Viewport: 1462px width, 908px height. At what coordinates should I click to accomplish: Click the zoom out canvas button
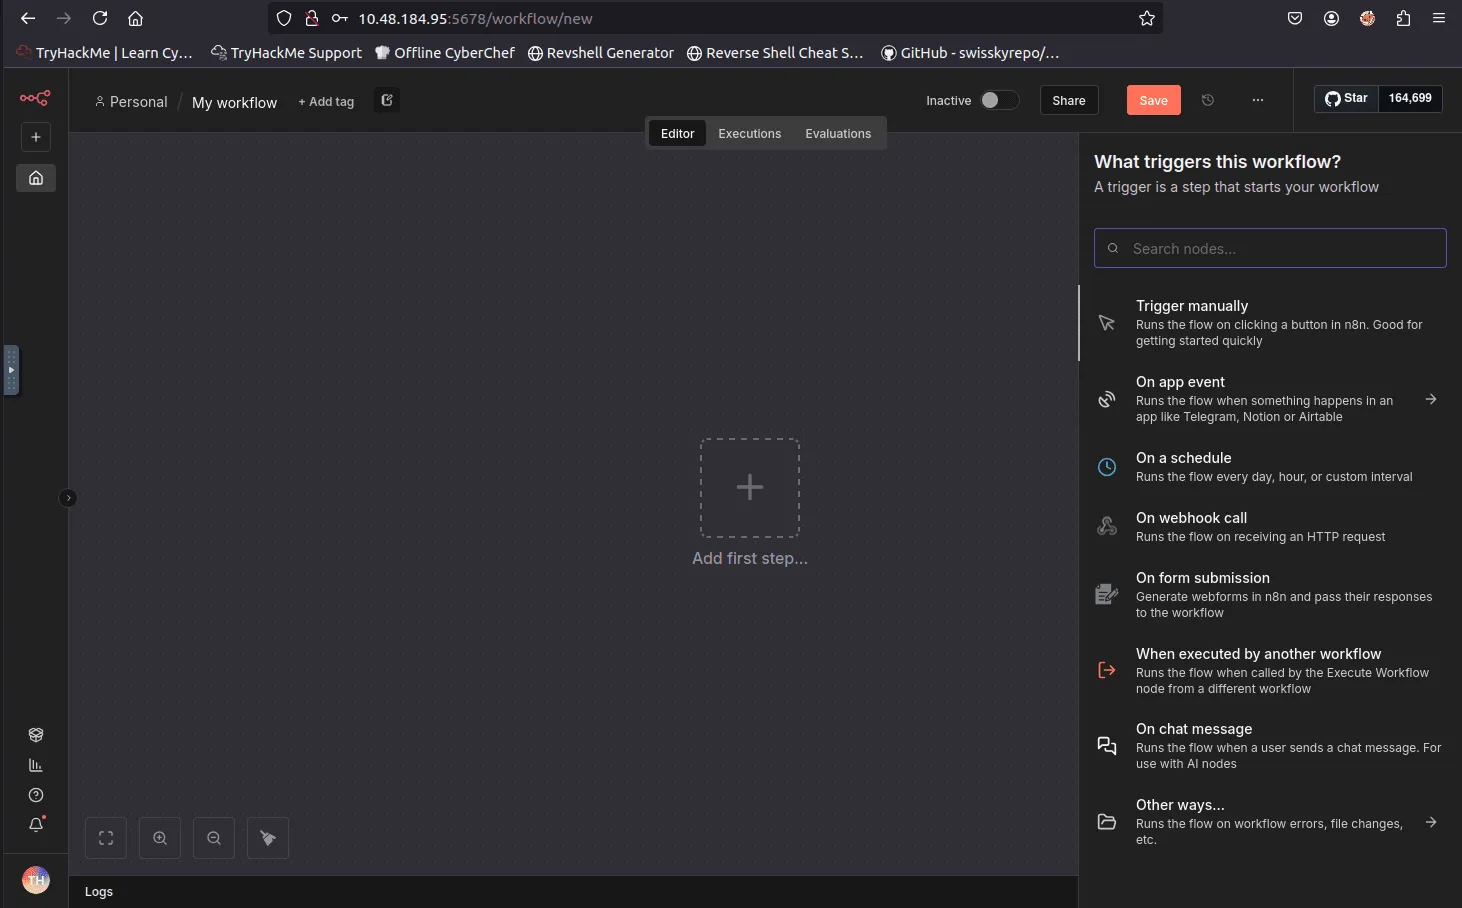click(x=214, y=838)
